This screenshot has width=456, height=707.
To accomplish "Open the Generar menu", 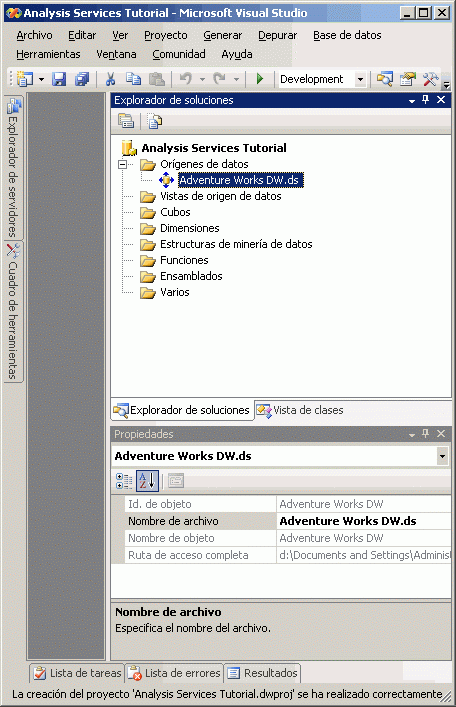I will (222, 35).
